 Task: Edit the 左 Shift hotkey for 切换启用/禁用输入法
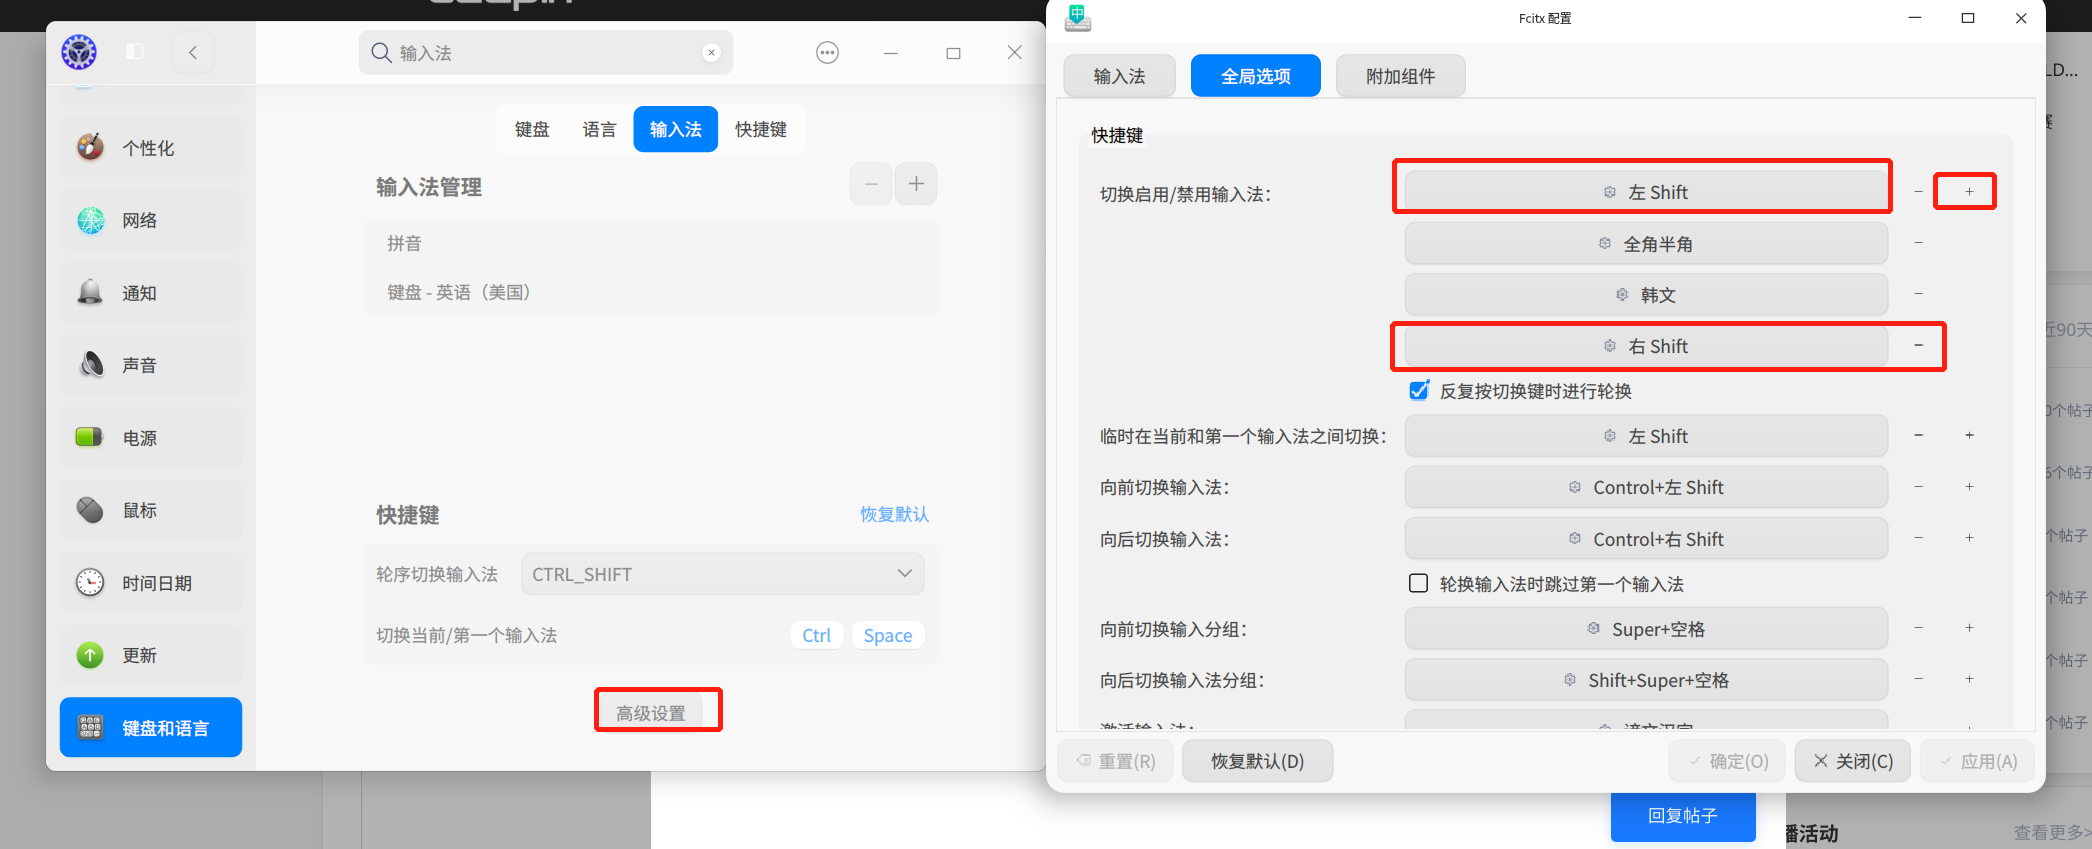(x=1646, y=192)
